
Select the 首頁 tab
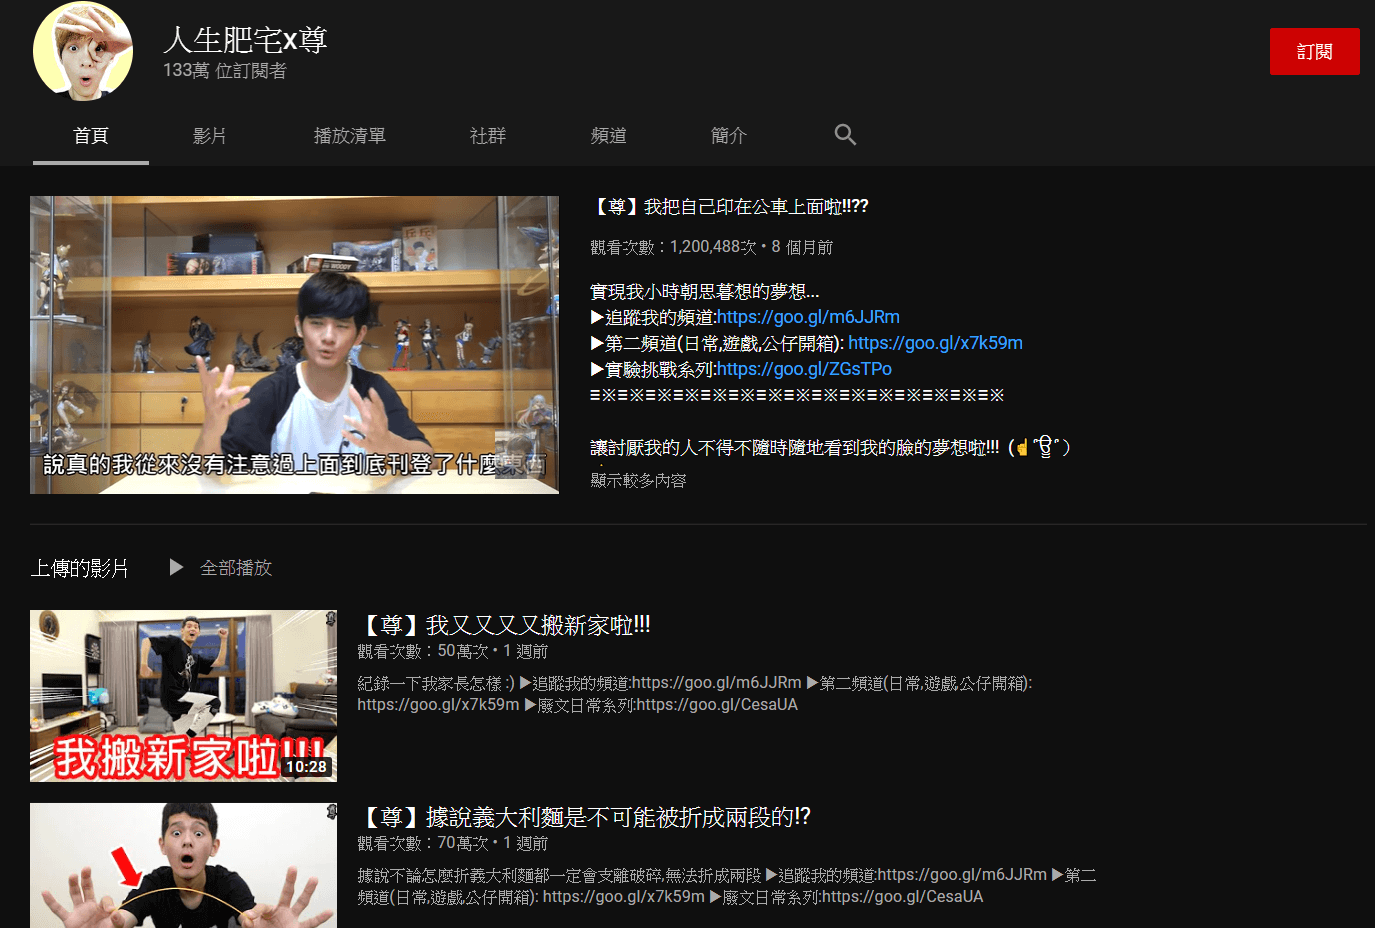91,136
